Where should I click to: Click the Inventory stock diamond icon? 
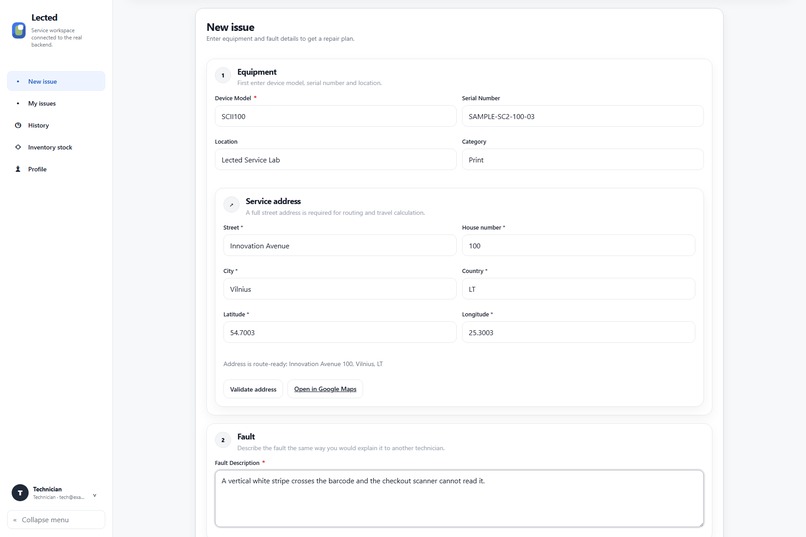[18, 147]
